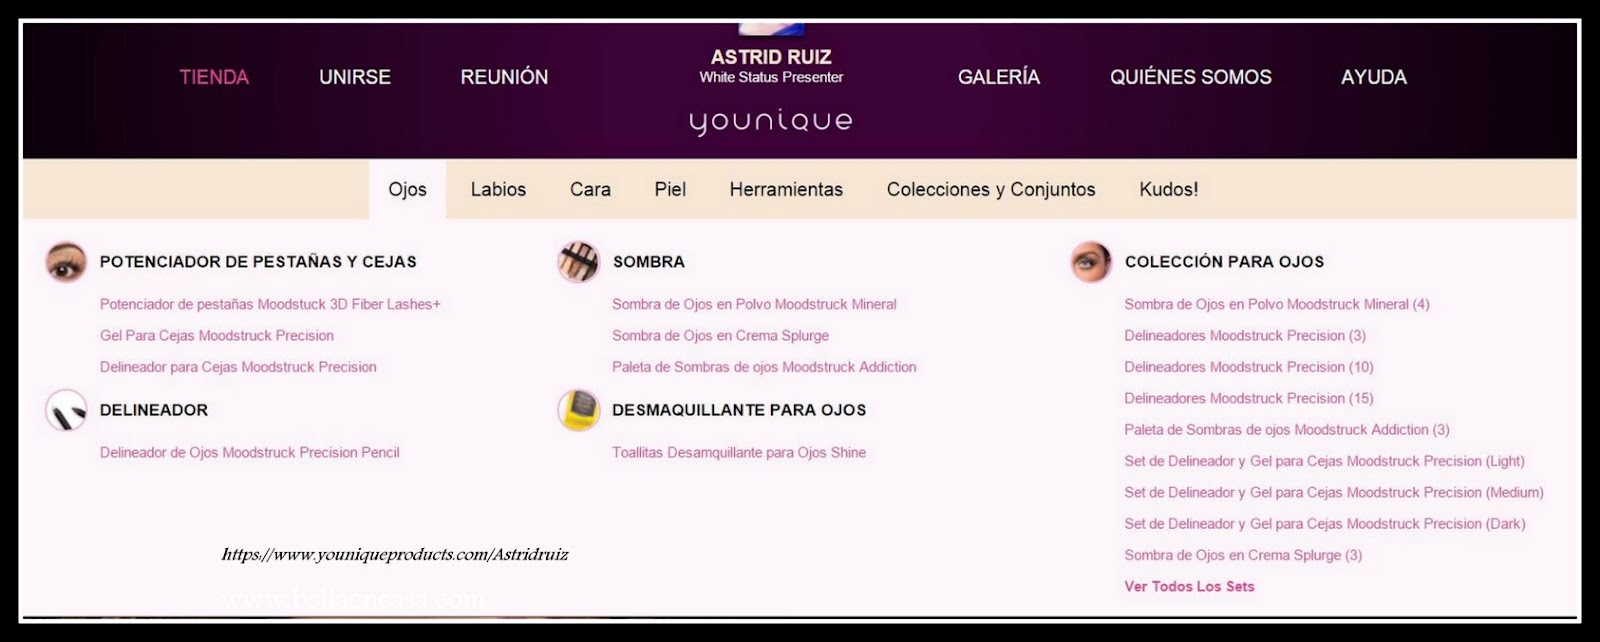The height and width of the screenshot is (642, 1600).
Task: Open Set de Delineador y Gel Precision (Light)
Action: pos(1324,461)
